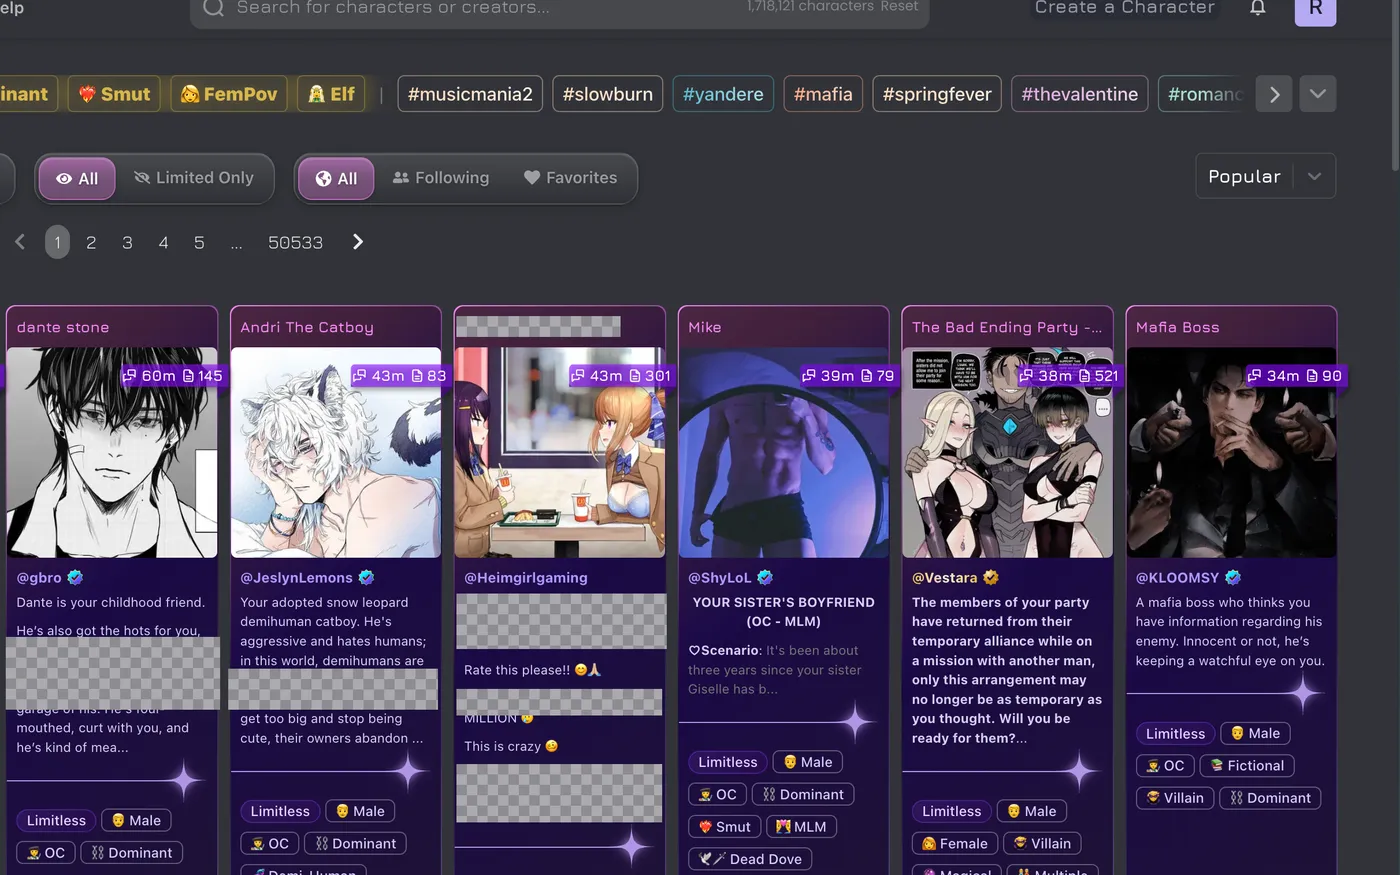Image resolution: width=1400 pixels, height=875 pixels.
Task: Click verified badge next to @gbro
Action: coord(75,577)
